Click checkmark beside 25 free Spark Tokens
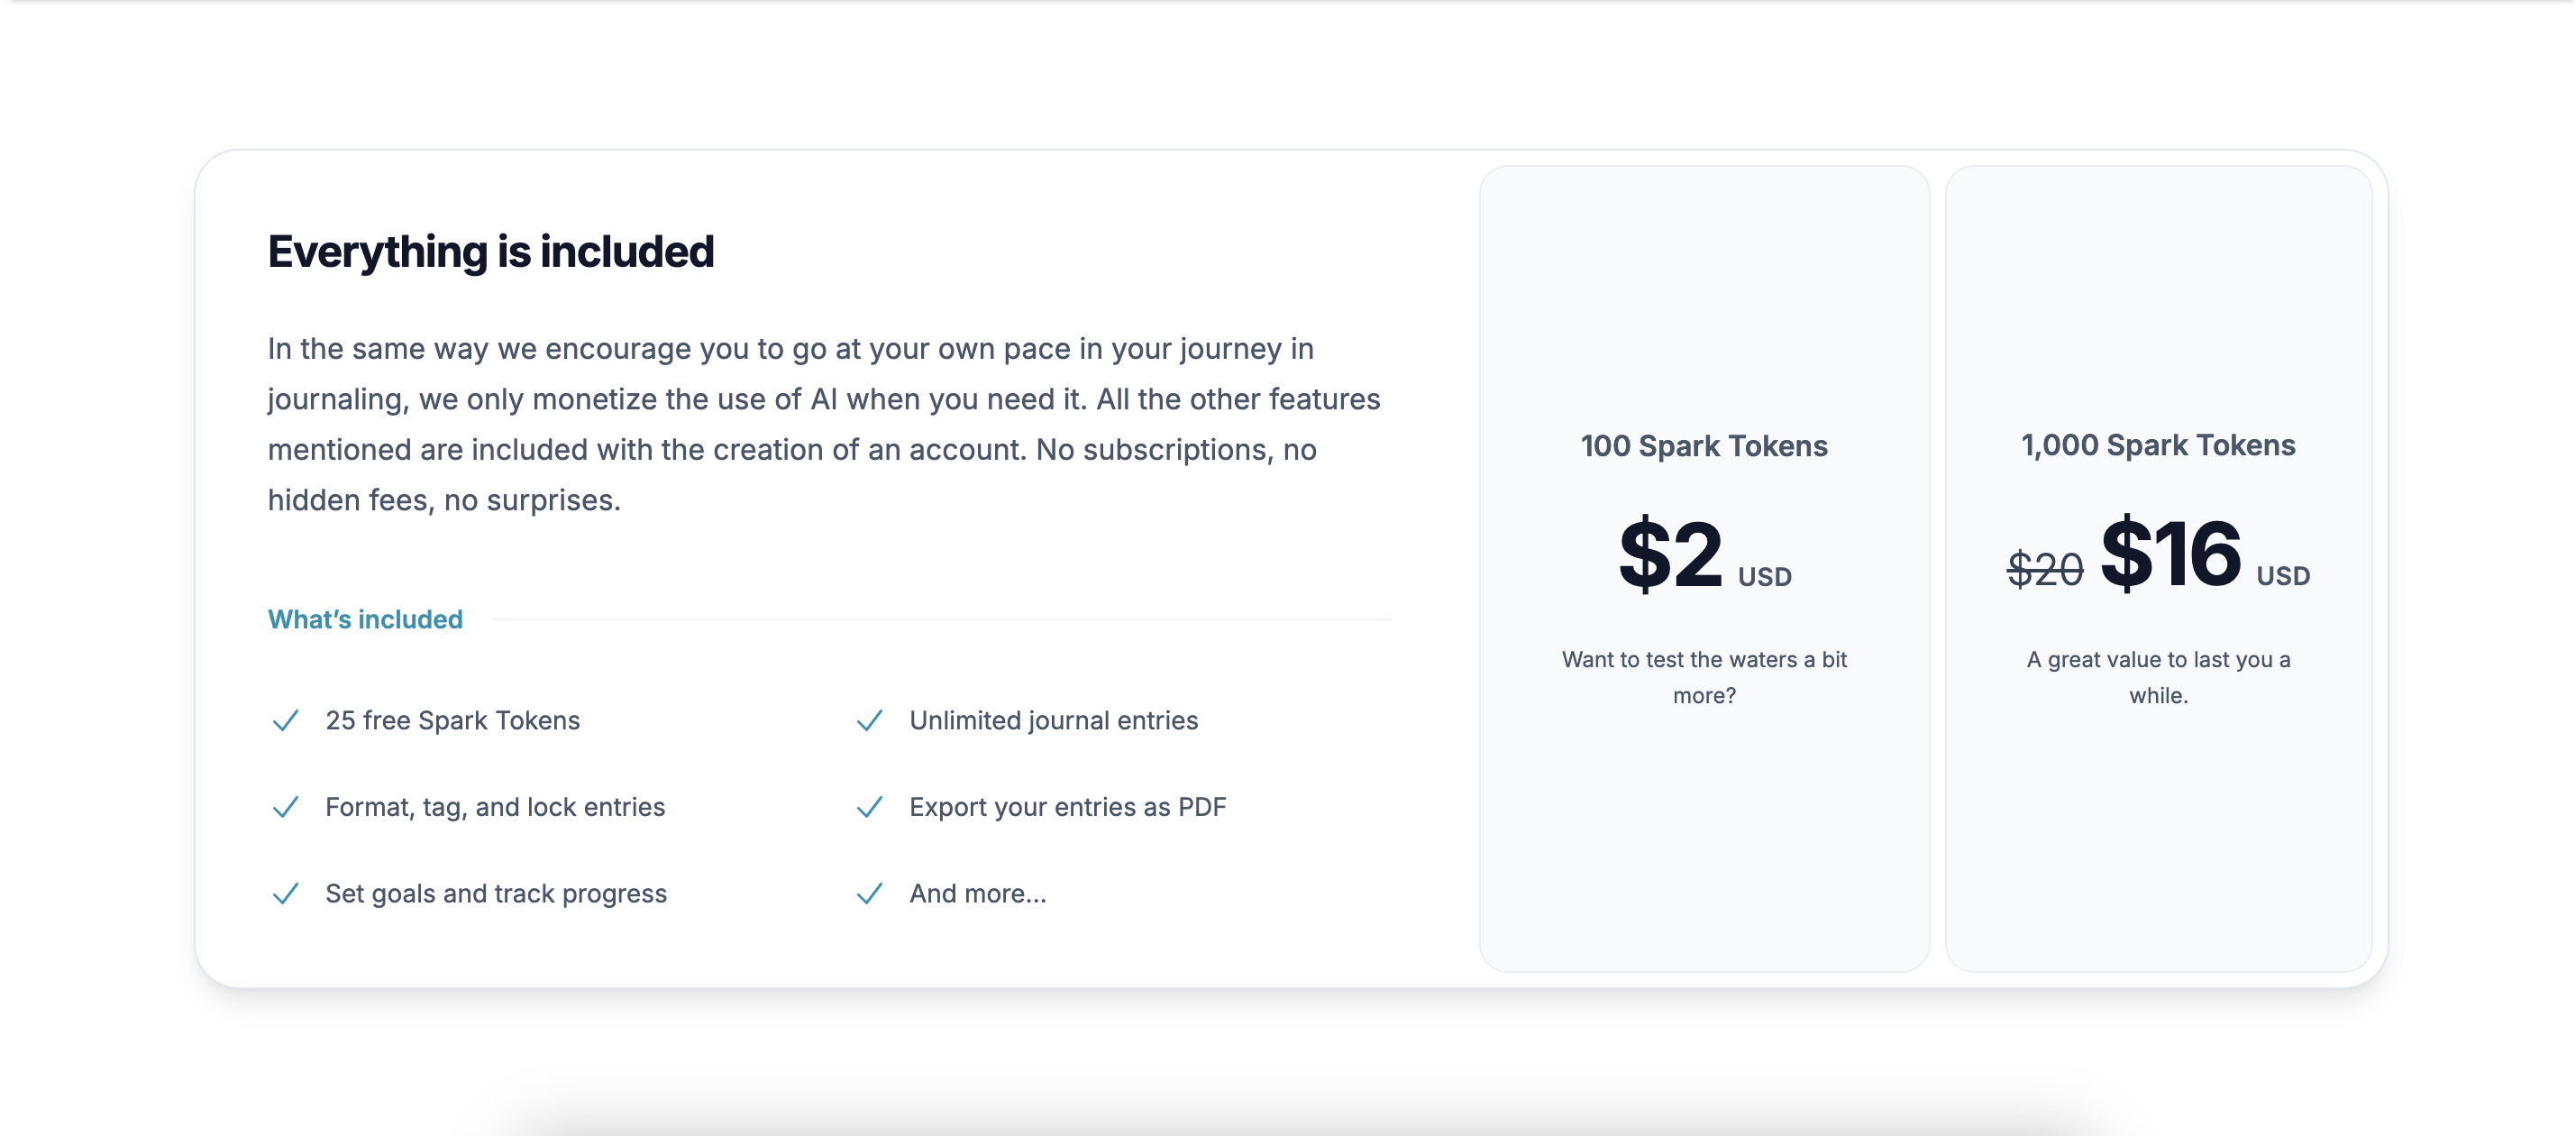Image resolution: width=2576 pixels, height=1136 pixels. (x=285, y=720)
